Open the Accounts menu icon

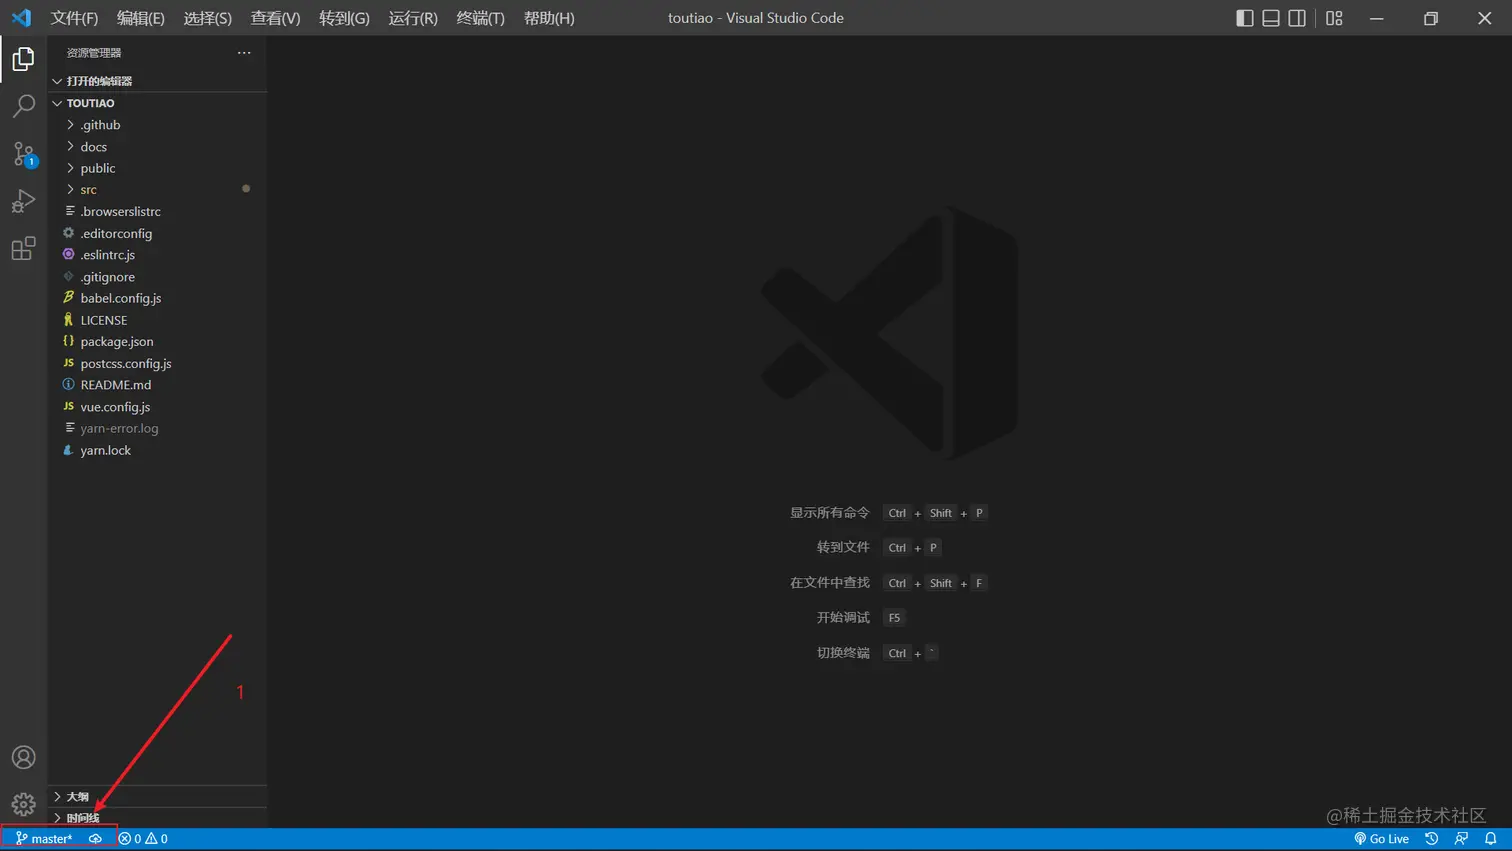23,757
